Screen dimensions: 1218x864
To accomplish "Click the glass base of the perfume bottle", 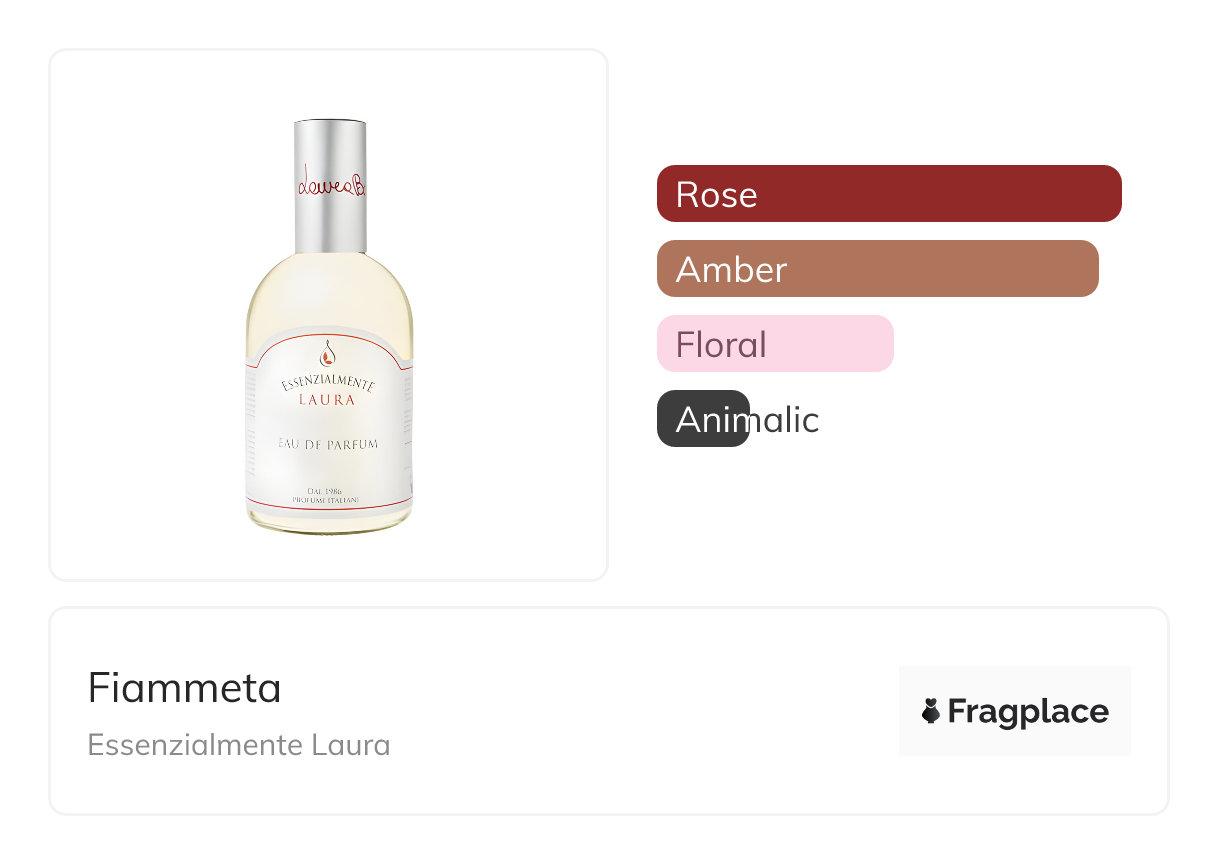I will click(328, 522).
